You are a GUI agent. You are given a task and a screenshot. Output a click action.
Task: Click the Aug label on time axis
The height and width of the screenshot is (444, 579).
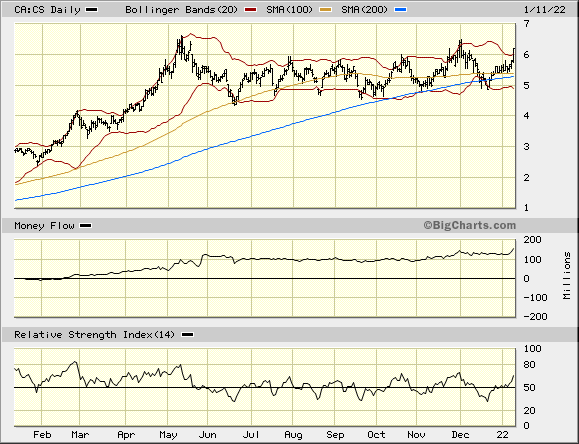click(x=293, y=435)
